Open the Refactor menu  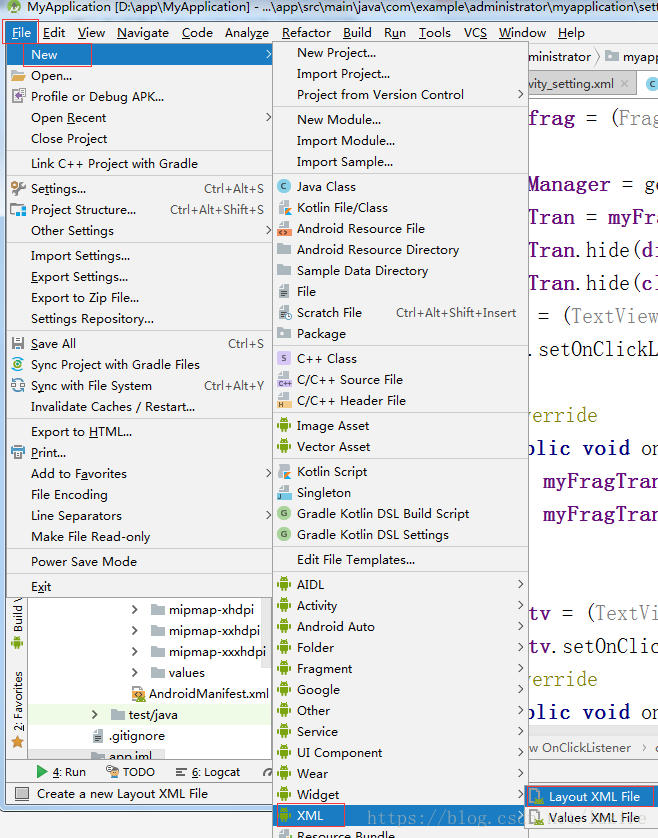(306, 33)
